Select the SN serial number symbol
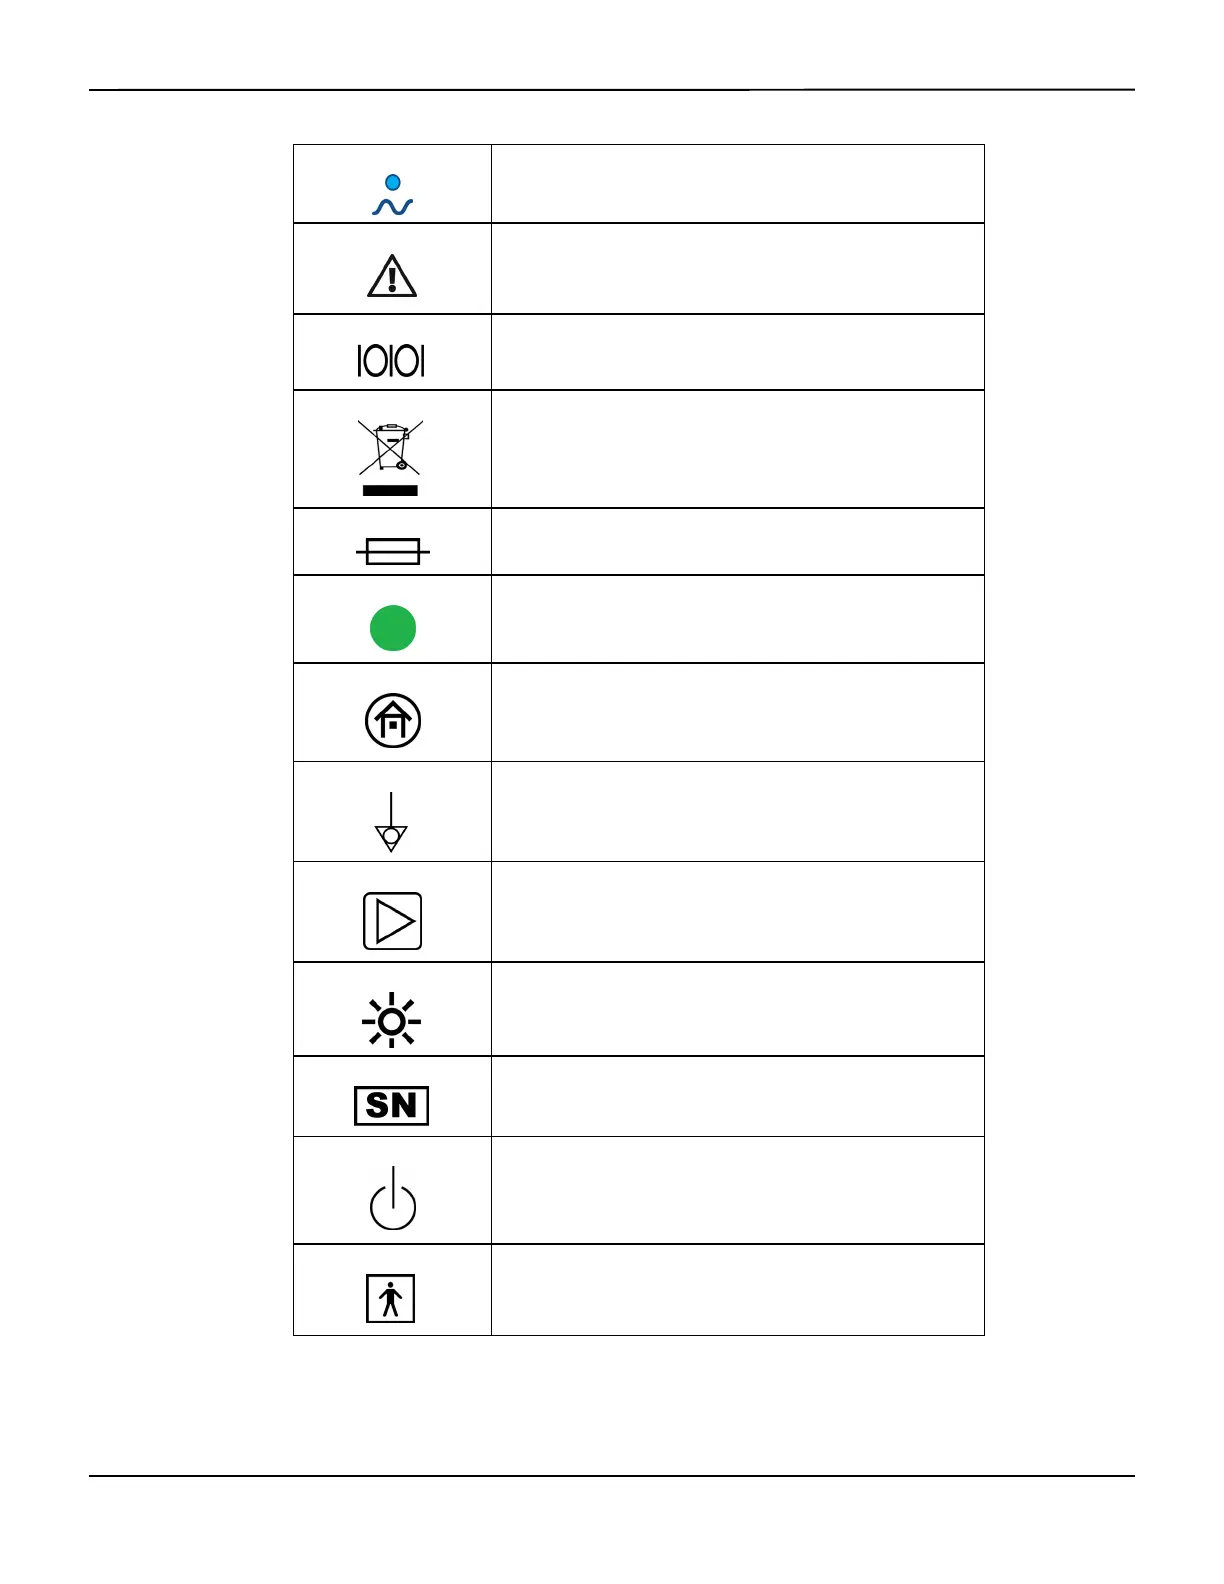Screen dimensions: 1224x1584 tap(391, 1105)
